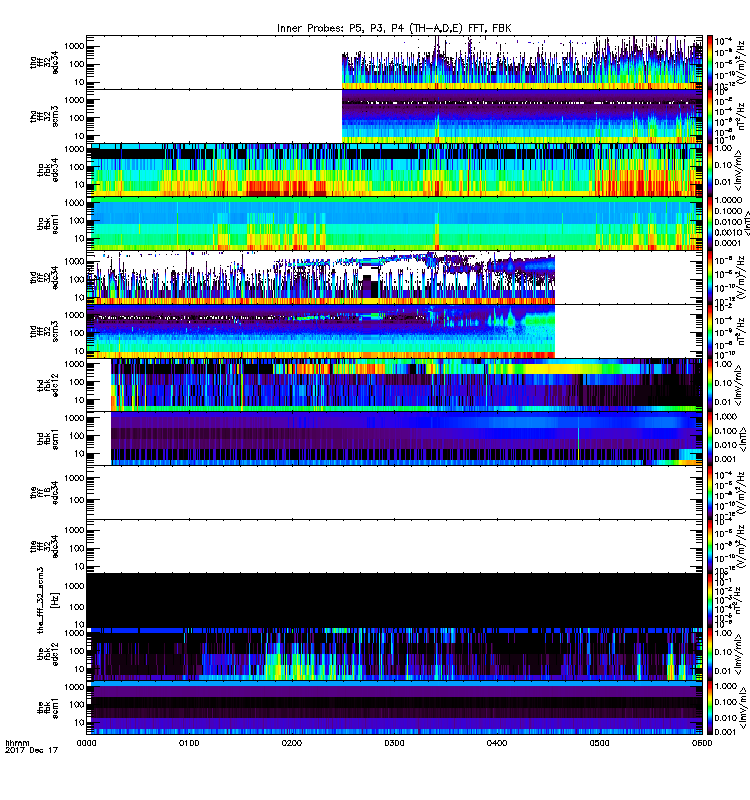Click the 'the_fft_32_scm3 [Hz]' axis label

pyautogui.click(x=47, y=600)
